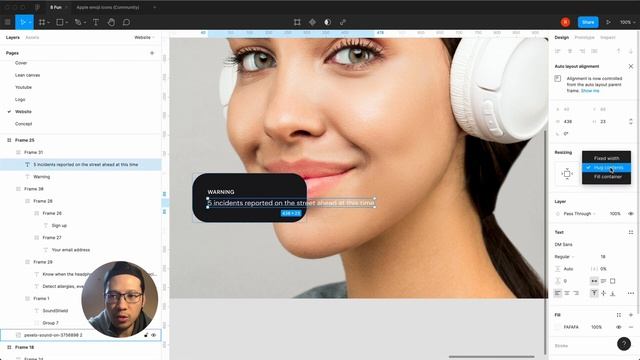This screenshot has width=640, height=360.
Task: Click the crop/edit object icon in toolbar
Action: click(x=297, y=22)
